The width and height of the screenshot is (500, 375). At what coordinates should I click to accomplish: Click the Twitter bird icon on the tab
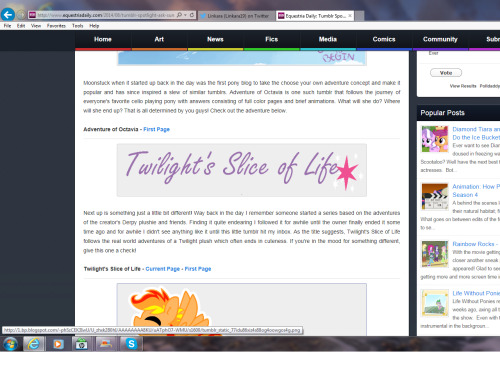tap(203, 16)
